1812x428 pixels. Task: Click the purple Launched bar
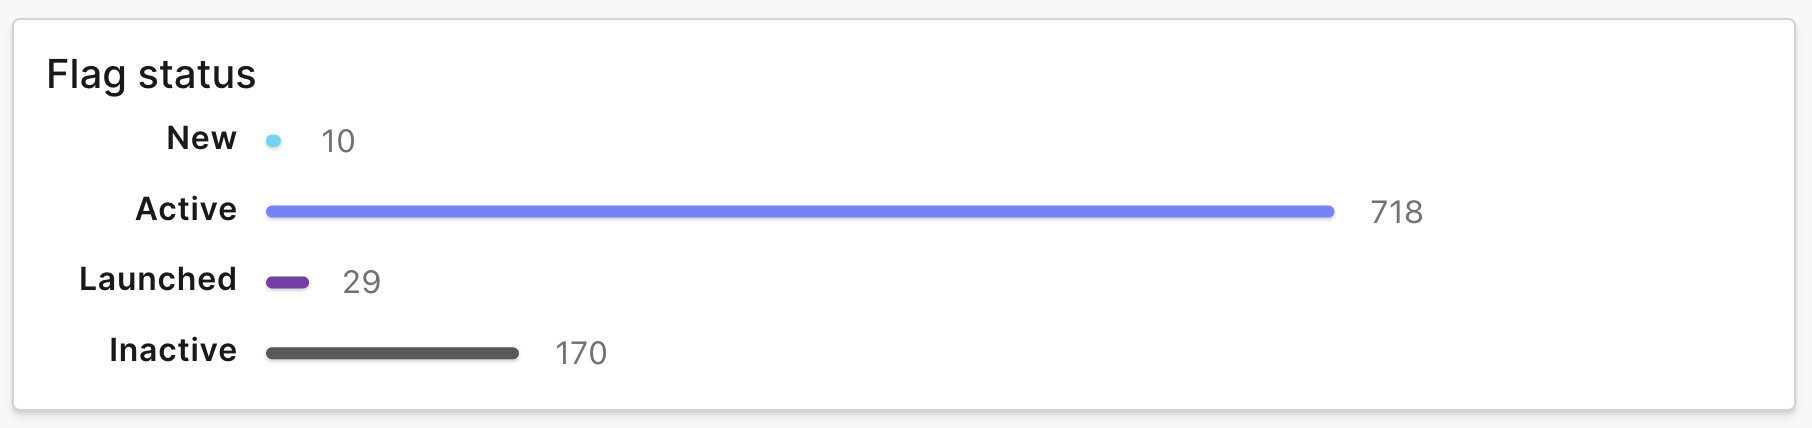tap(287, 283)
